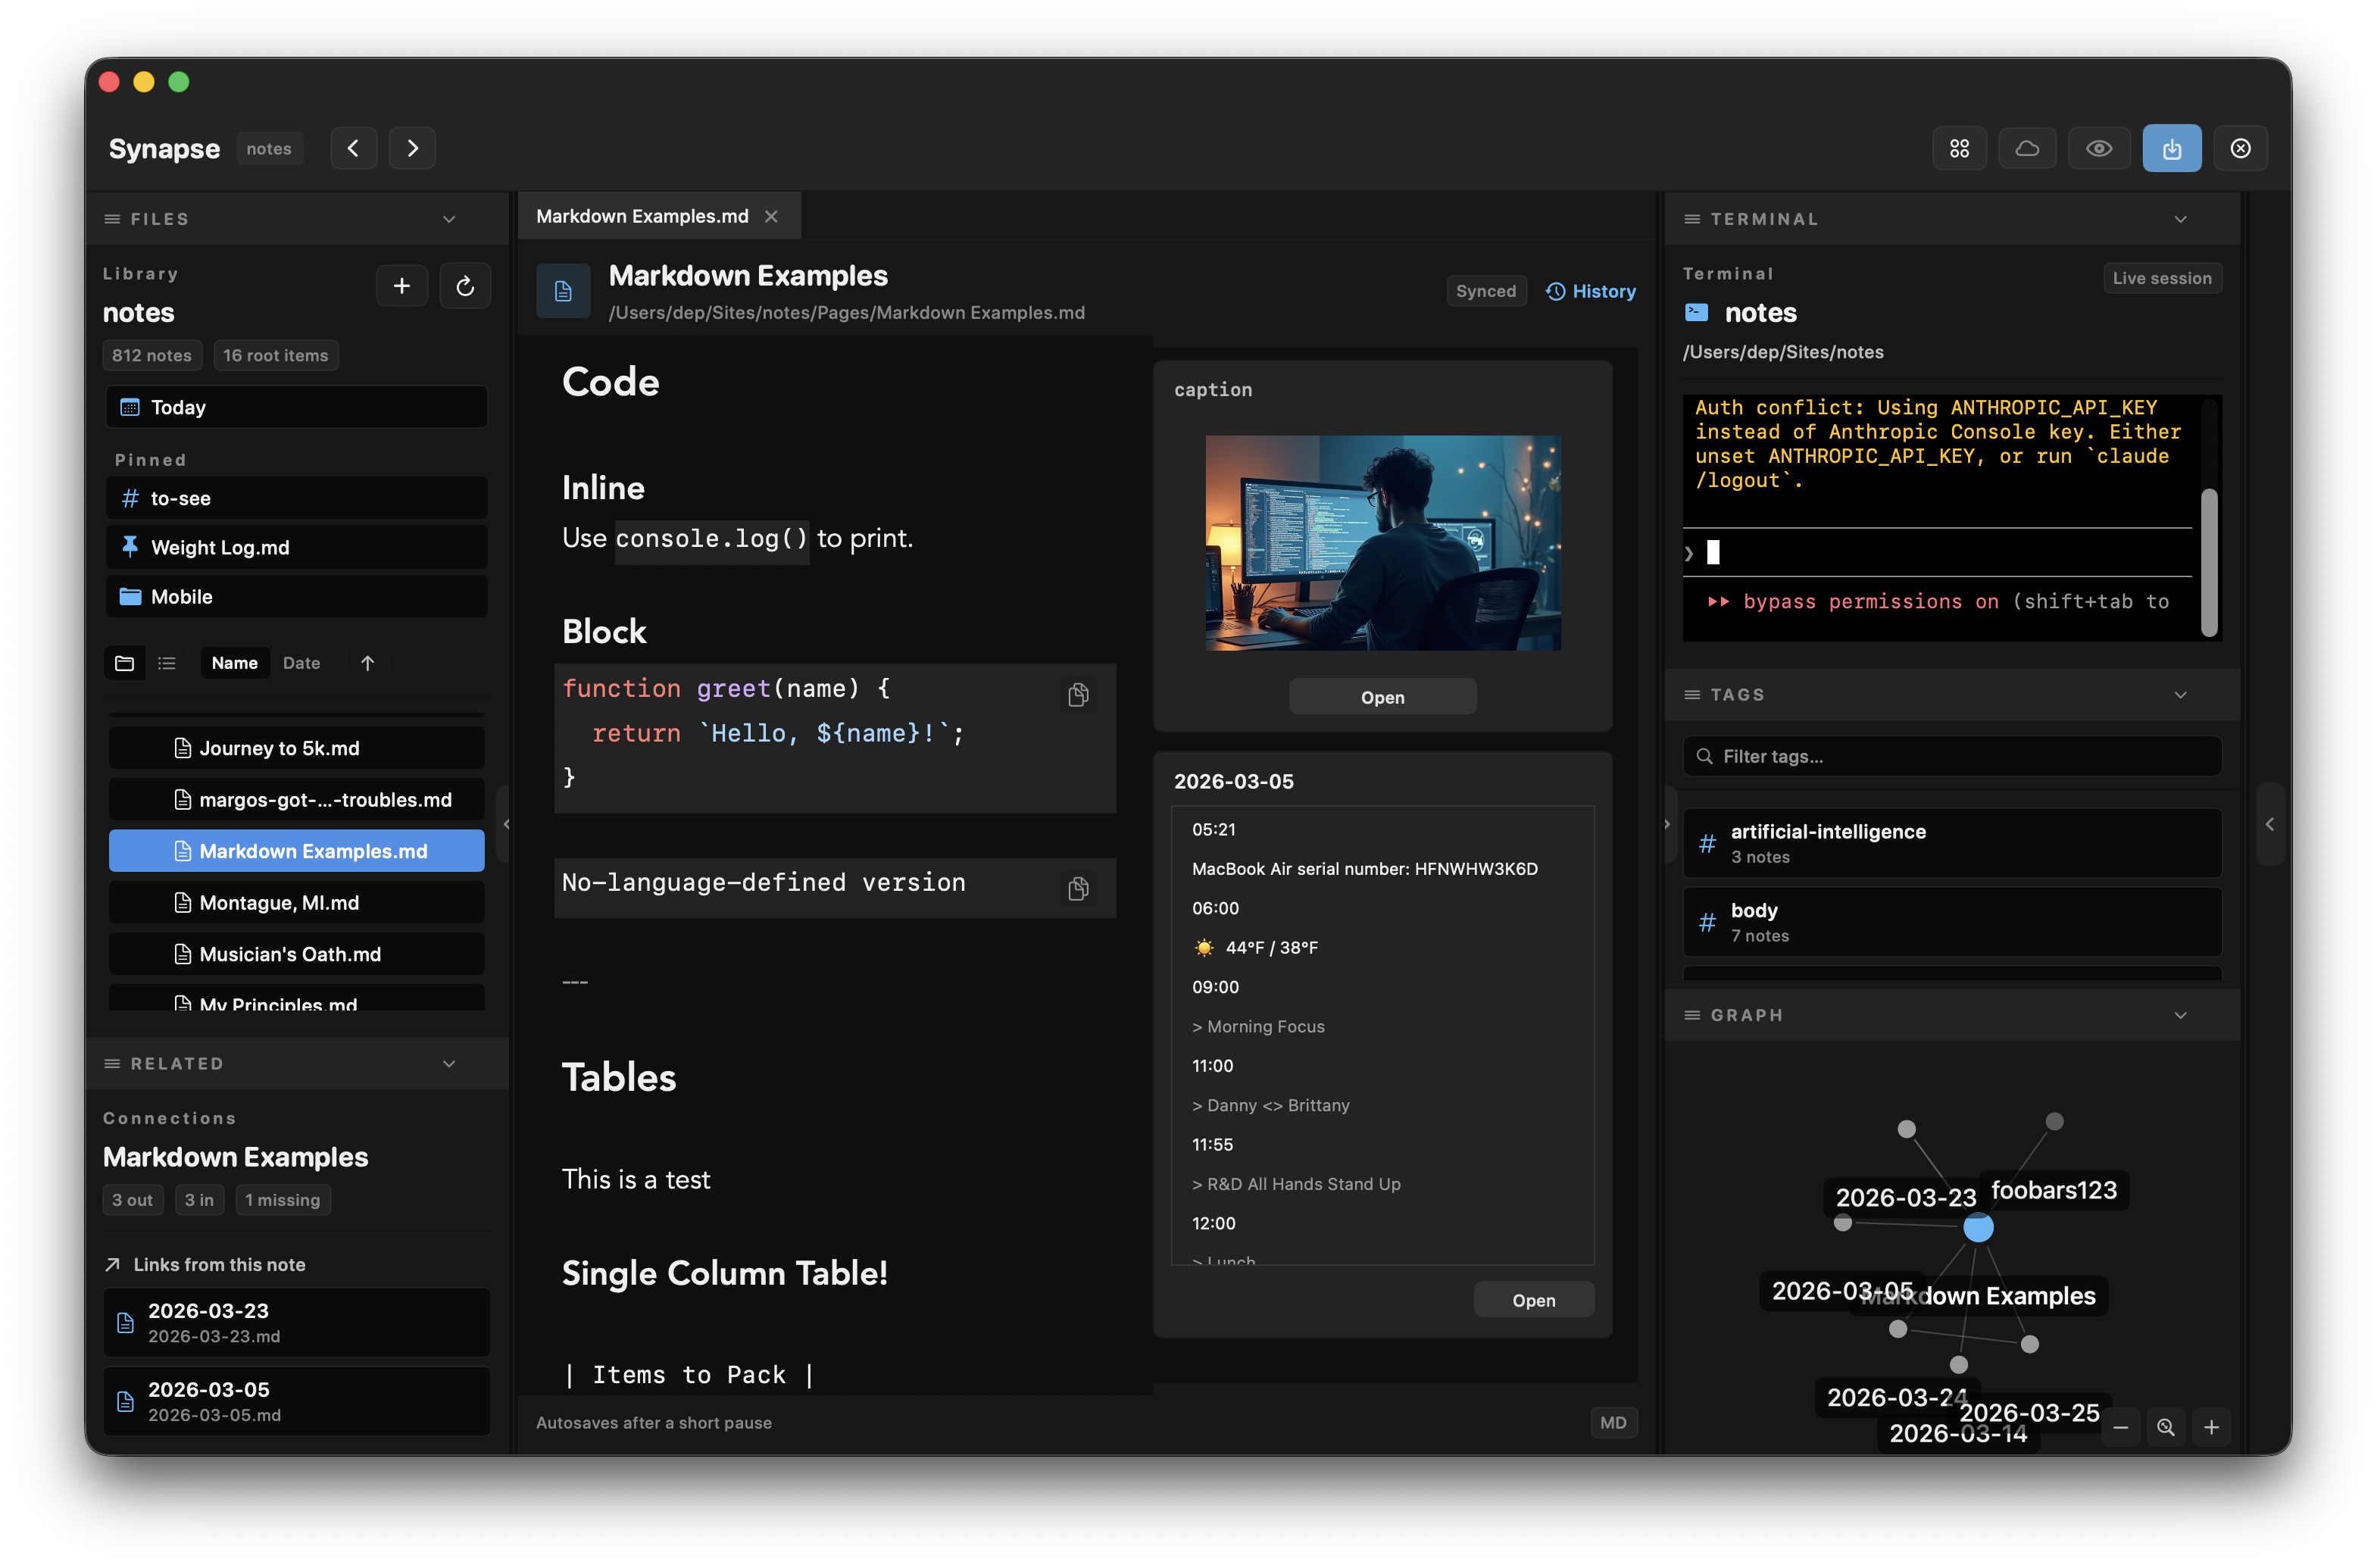Click the cloud sync icon

pos(2027,148)
